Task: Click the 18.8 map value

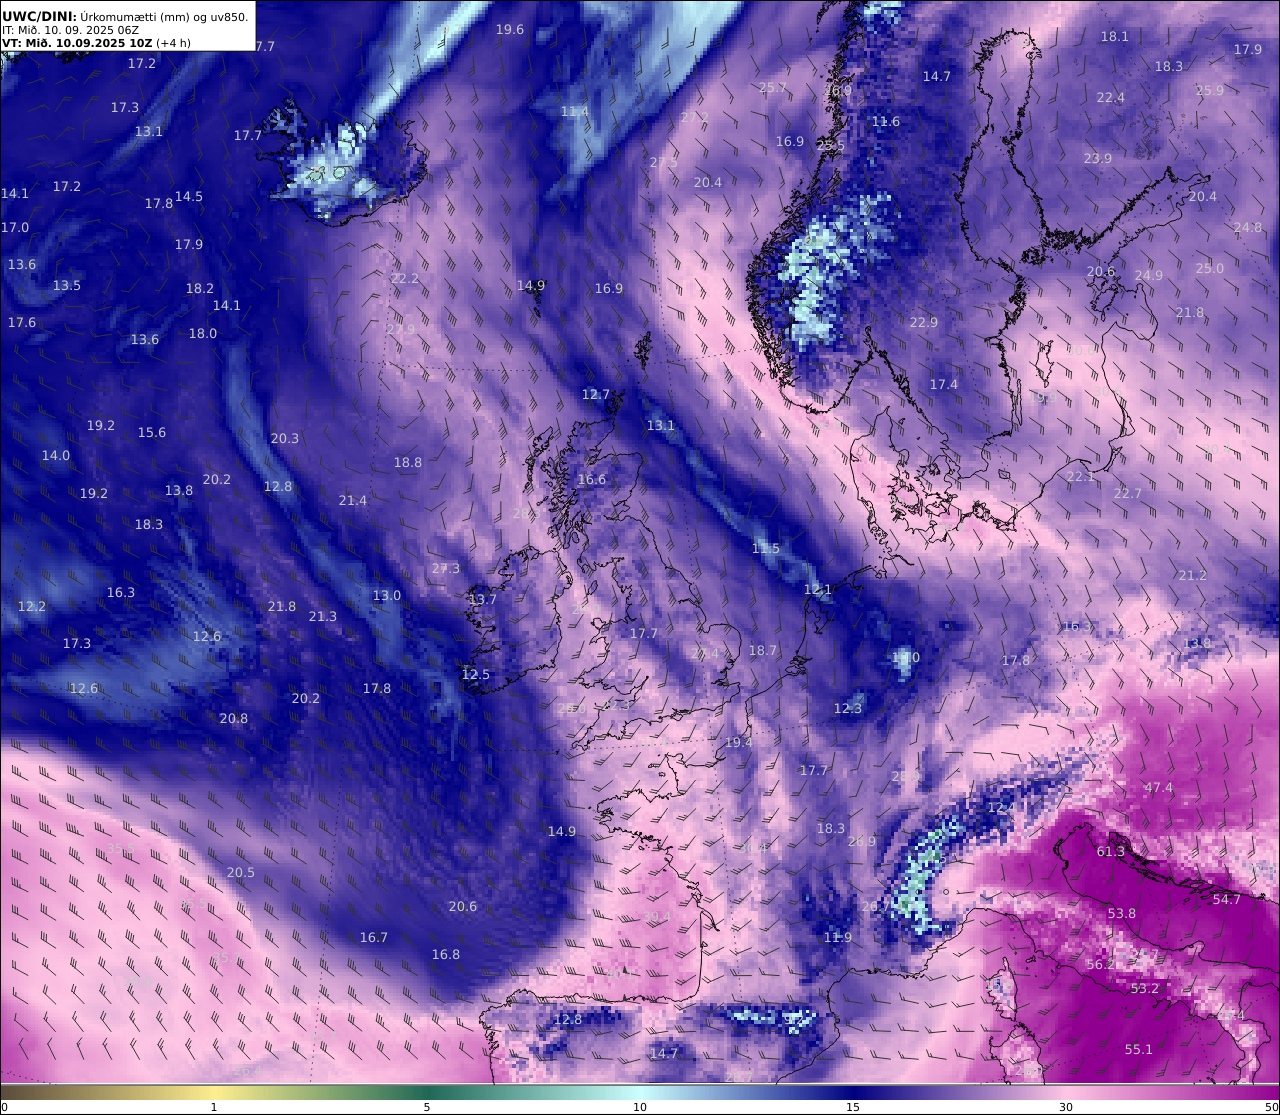Action: pyautogui.click(x=408, y=463)
